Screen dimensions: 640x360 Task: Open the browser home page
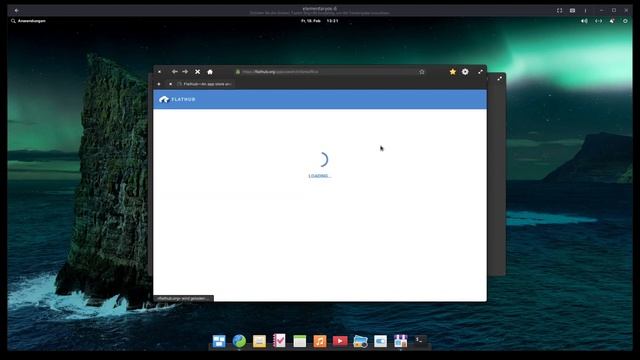tap(210, 72)
